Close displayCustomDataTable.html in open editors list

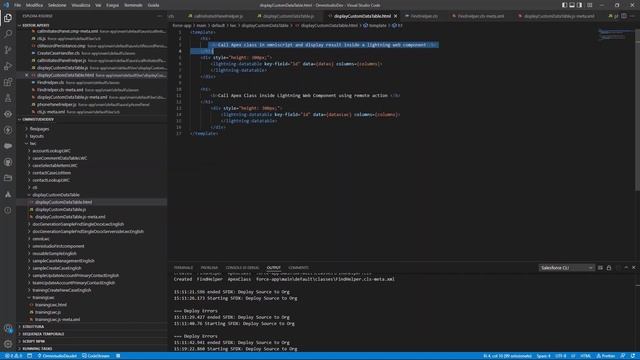coord(27,75)
